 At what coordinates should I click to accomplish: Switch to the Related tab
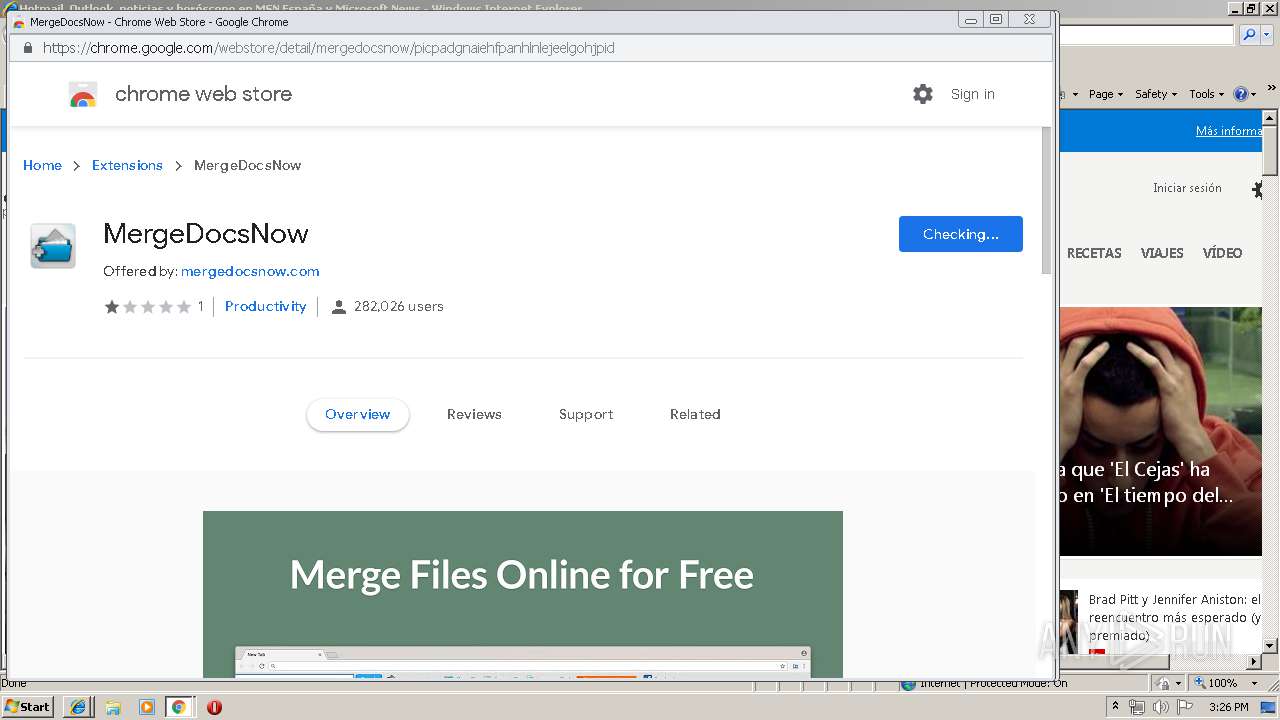point(695,414)
